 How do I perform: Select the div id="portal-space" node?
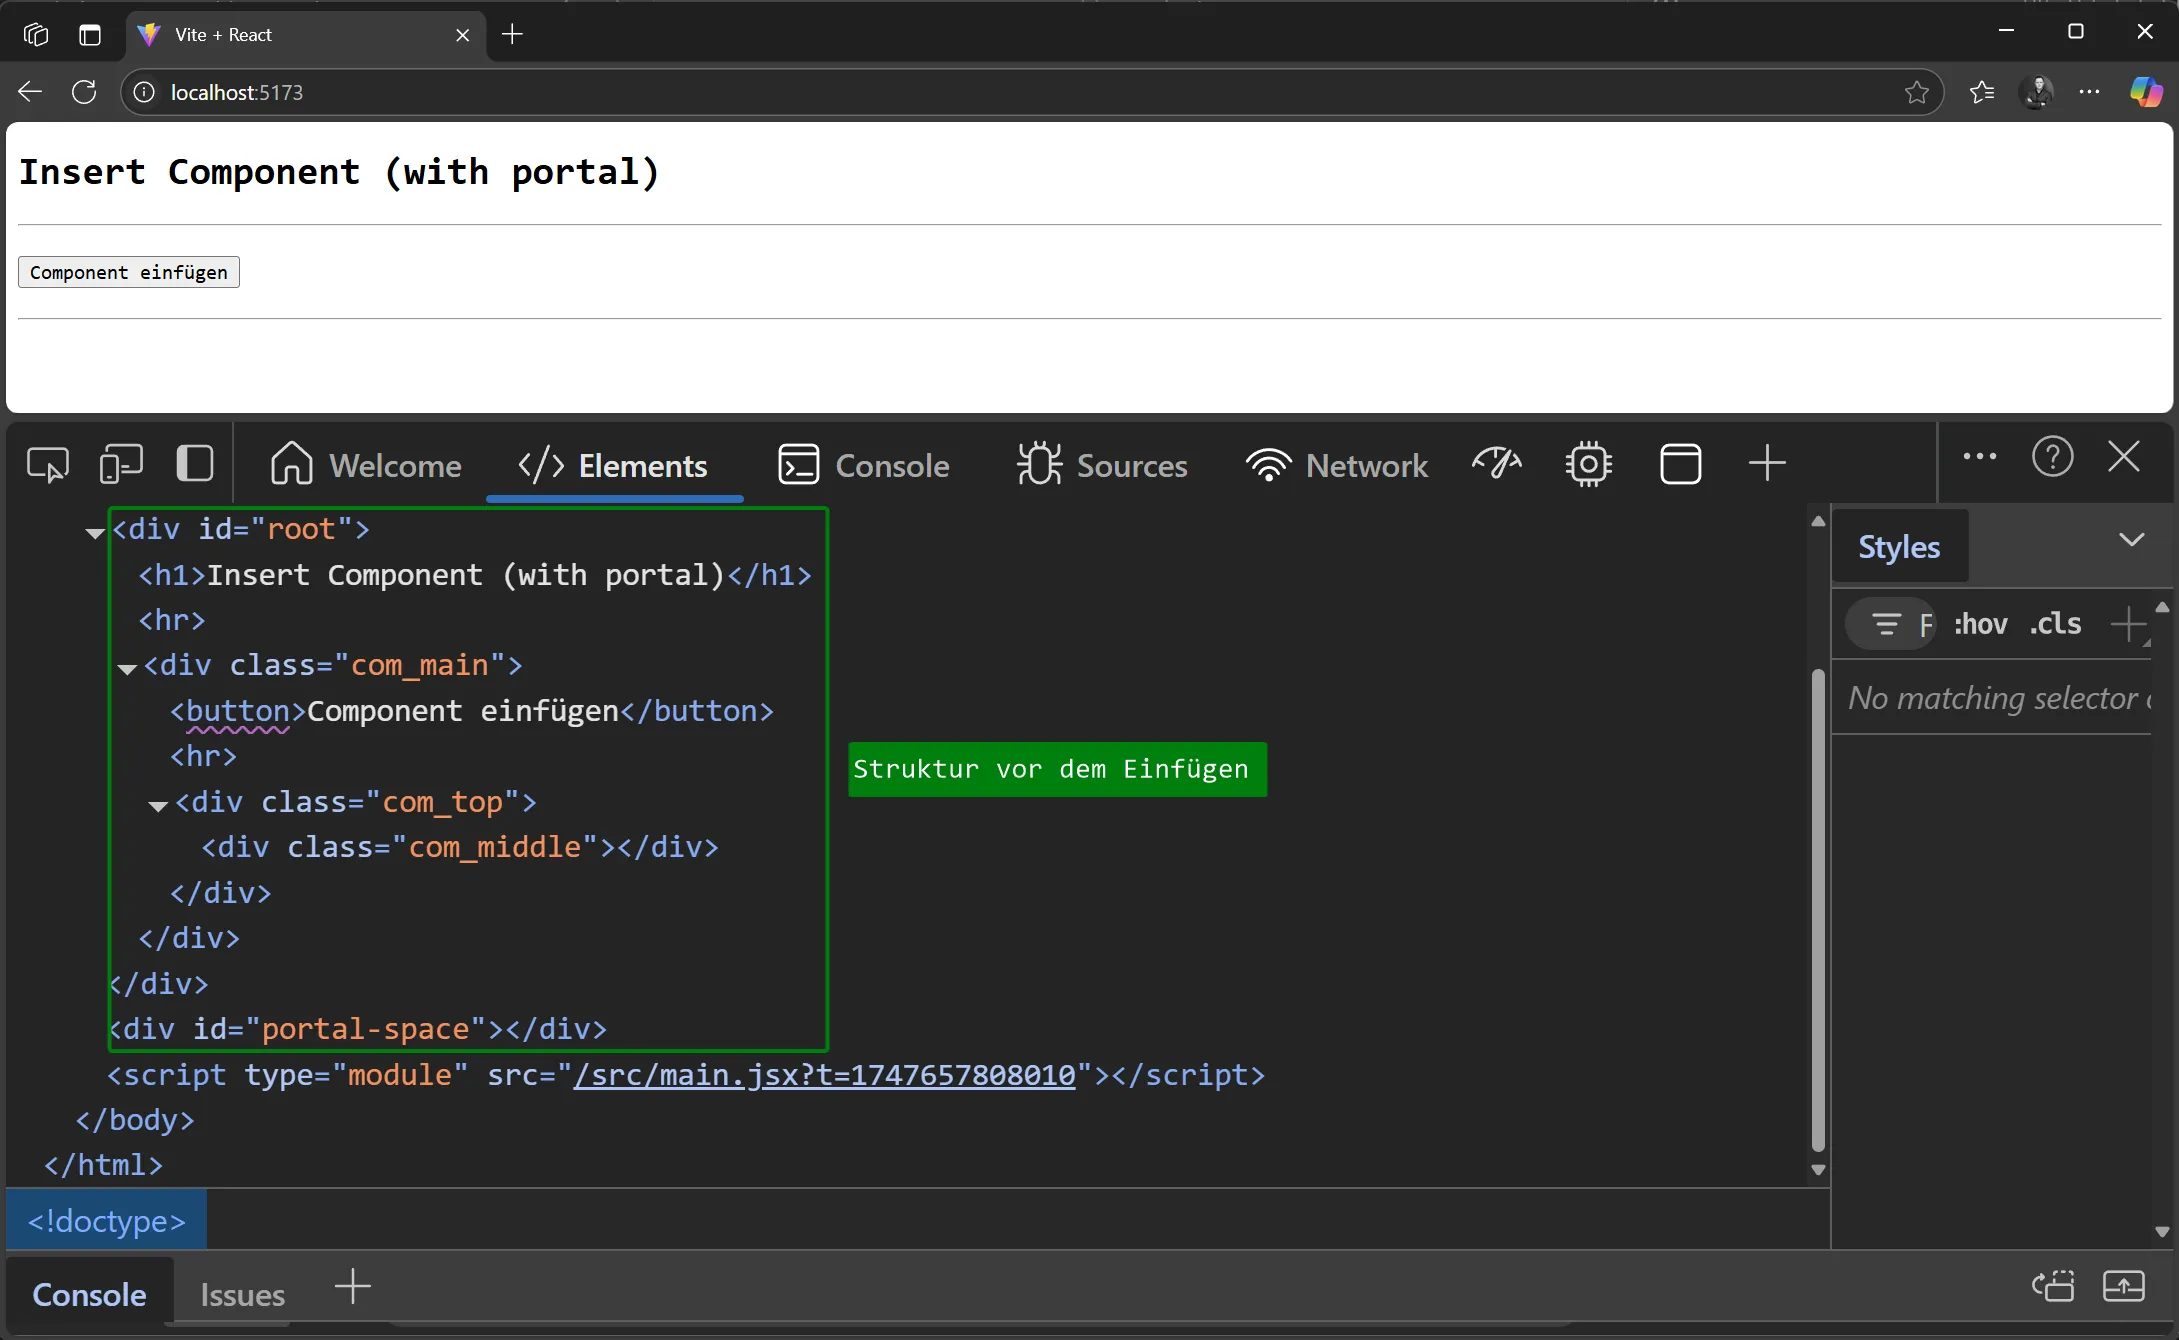(x=359, y=1029)
